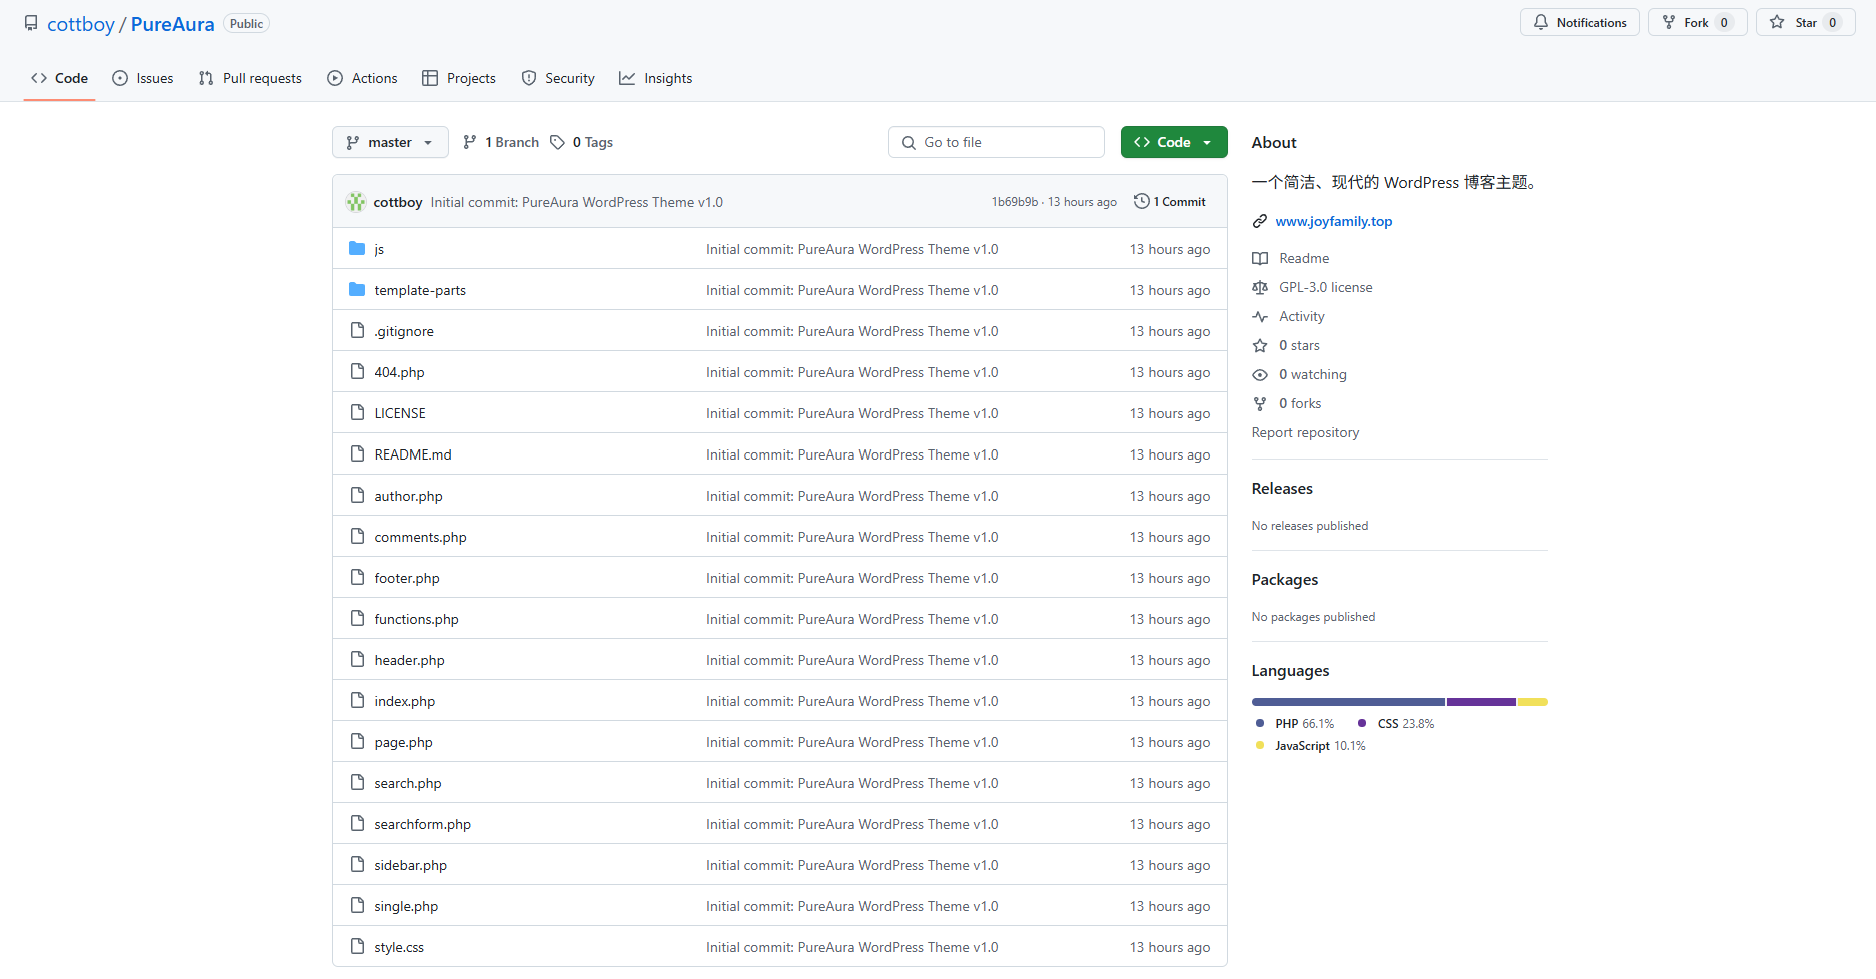Click the magnifier icon in Go to file
Image resolution: width=1876 pixels, height=979 pixels.
pyautogui.click(x=909, y=143)
